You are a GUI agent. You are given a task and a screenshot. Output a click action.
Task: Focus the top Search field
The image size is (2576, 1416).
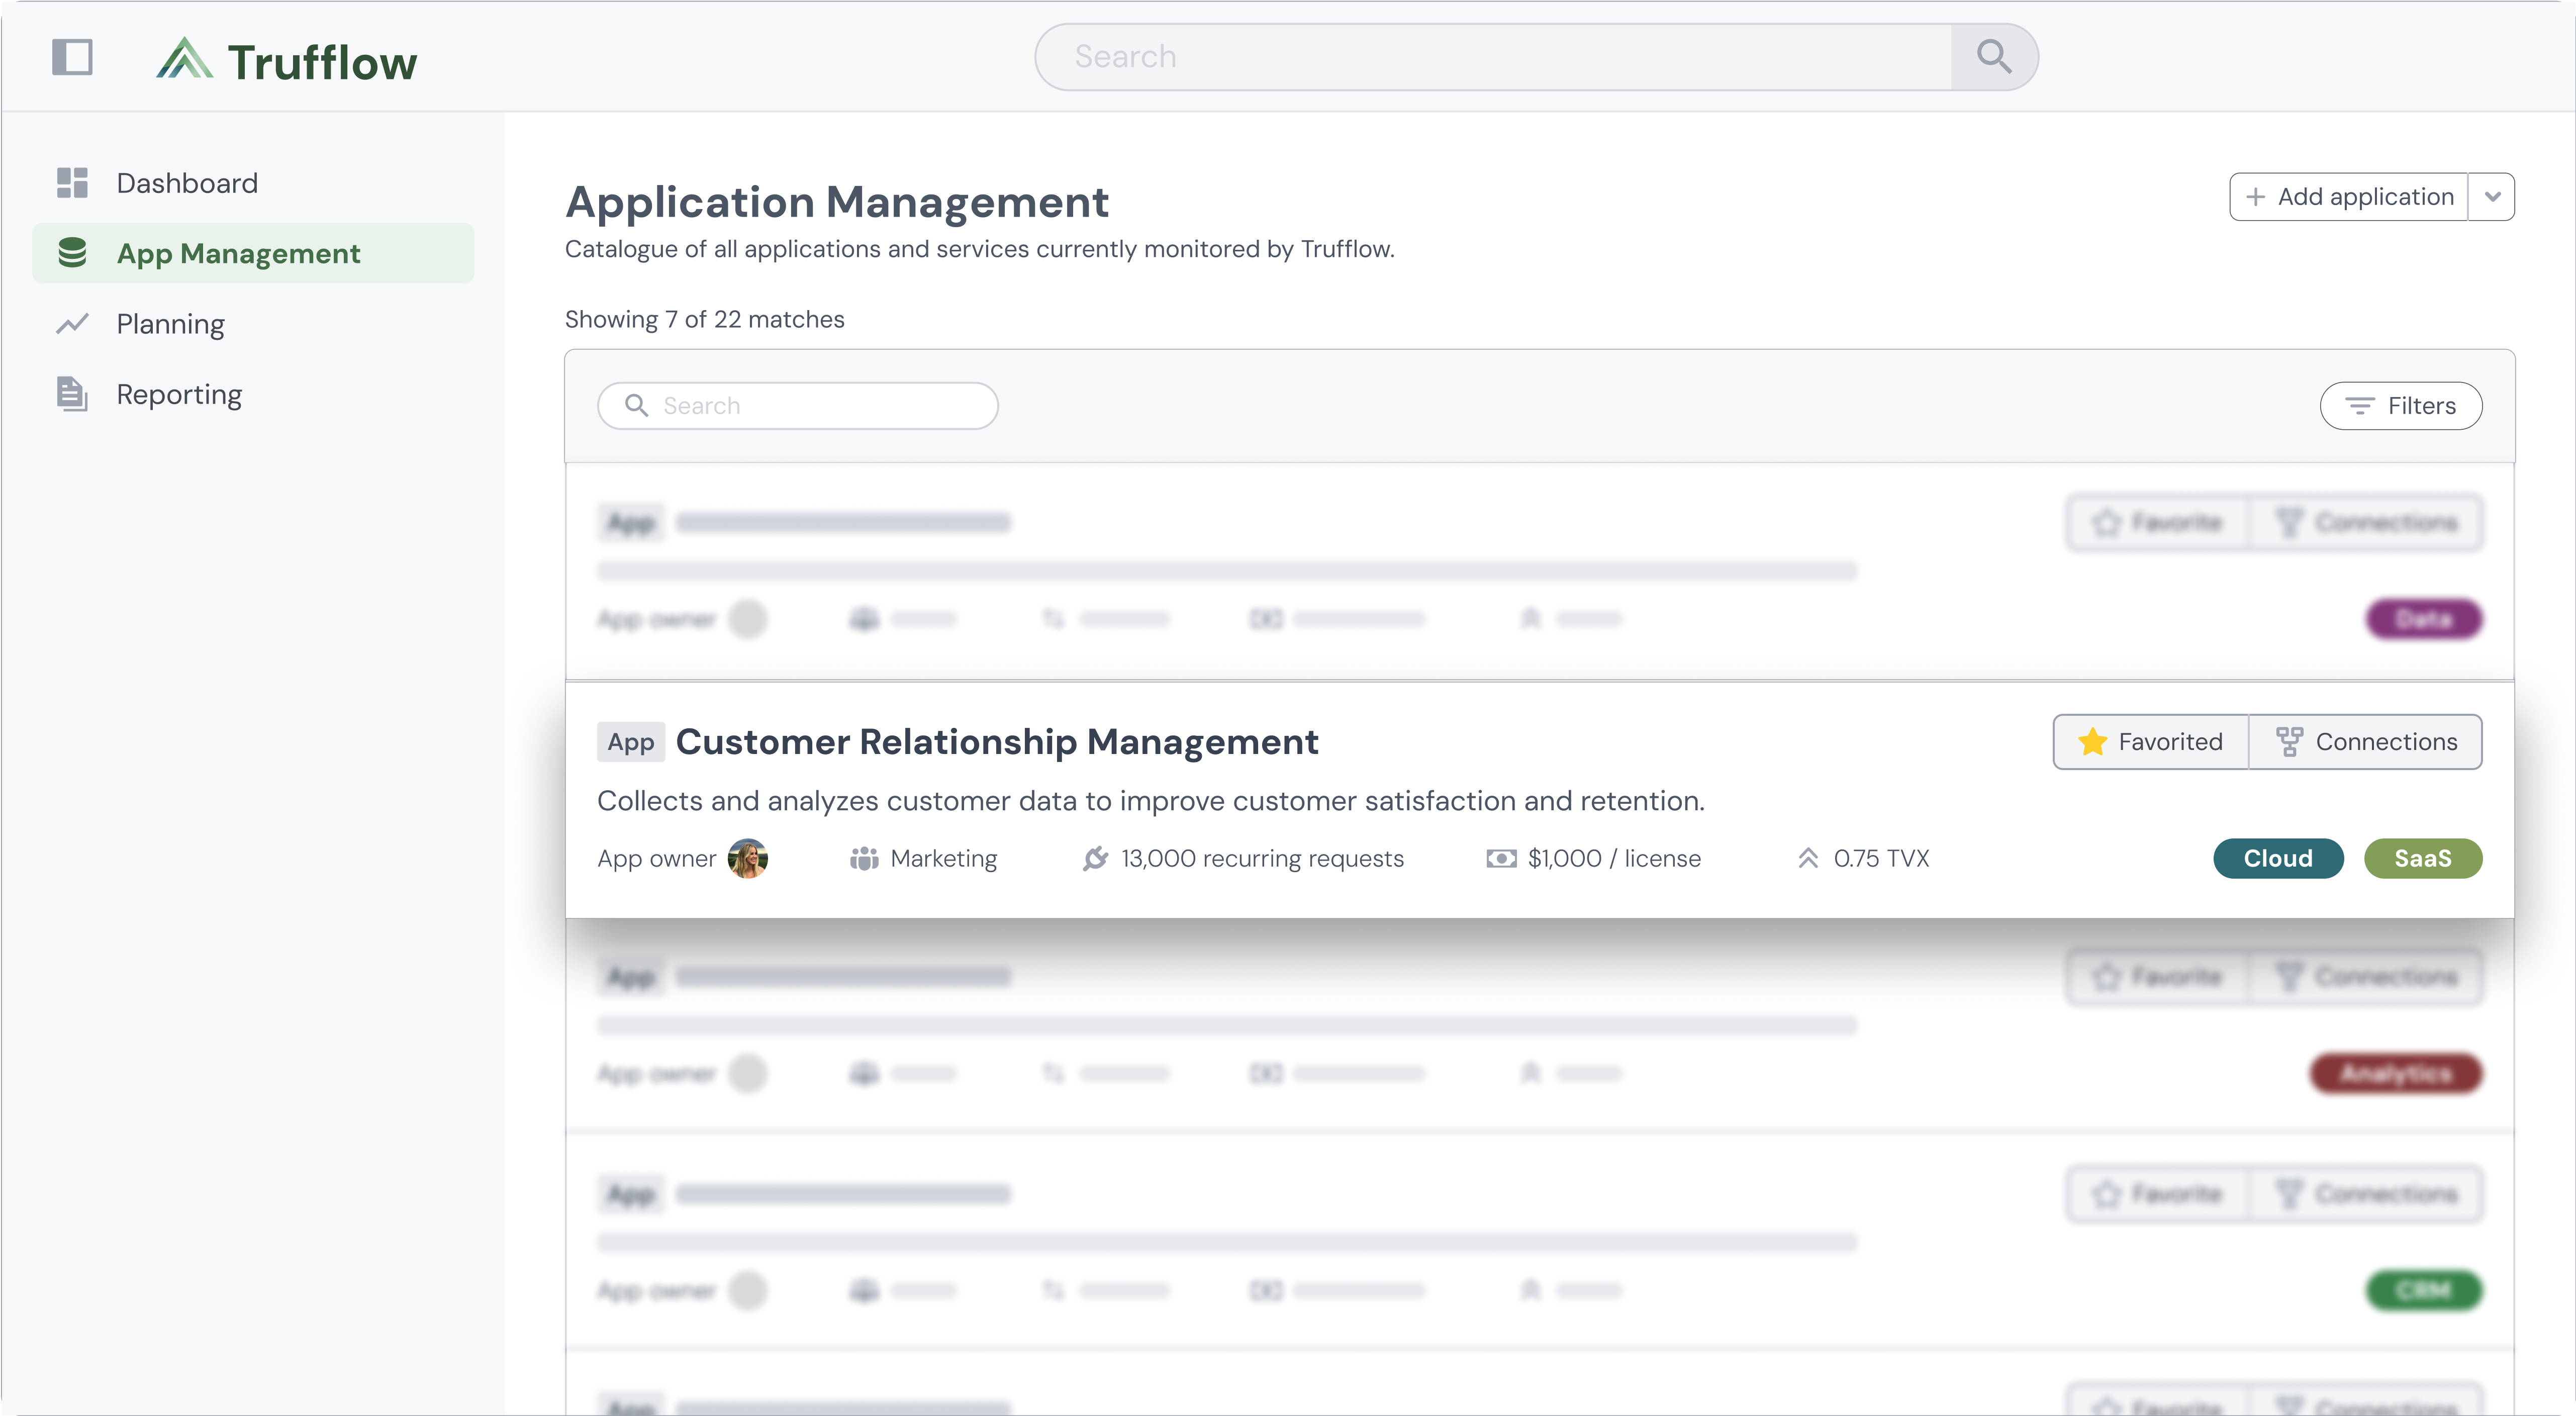[1493, 57]
